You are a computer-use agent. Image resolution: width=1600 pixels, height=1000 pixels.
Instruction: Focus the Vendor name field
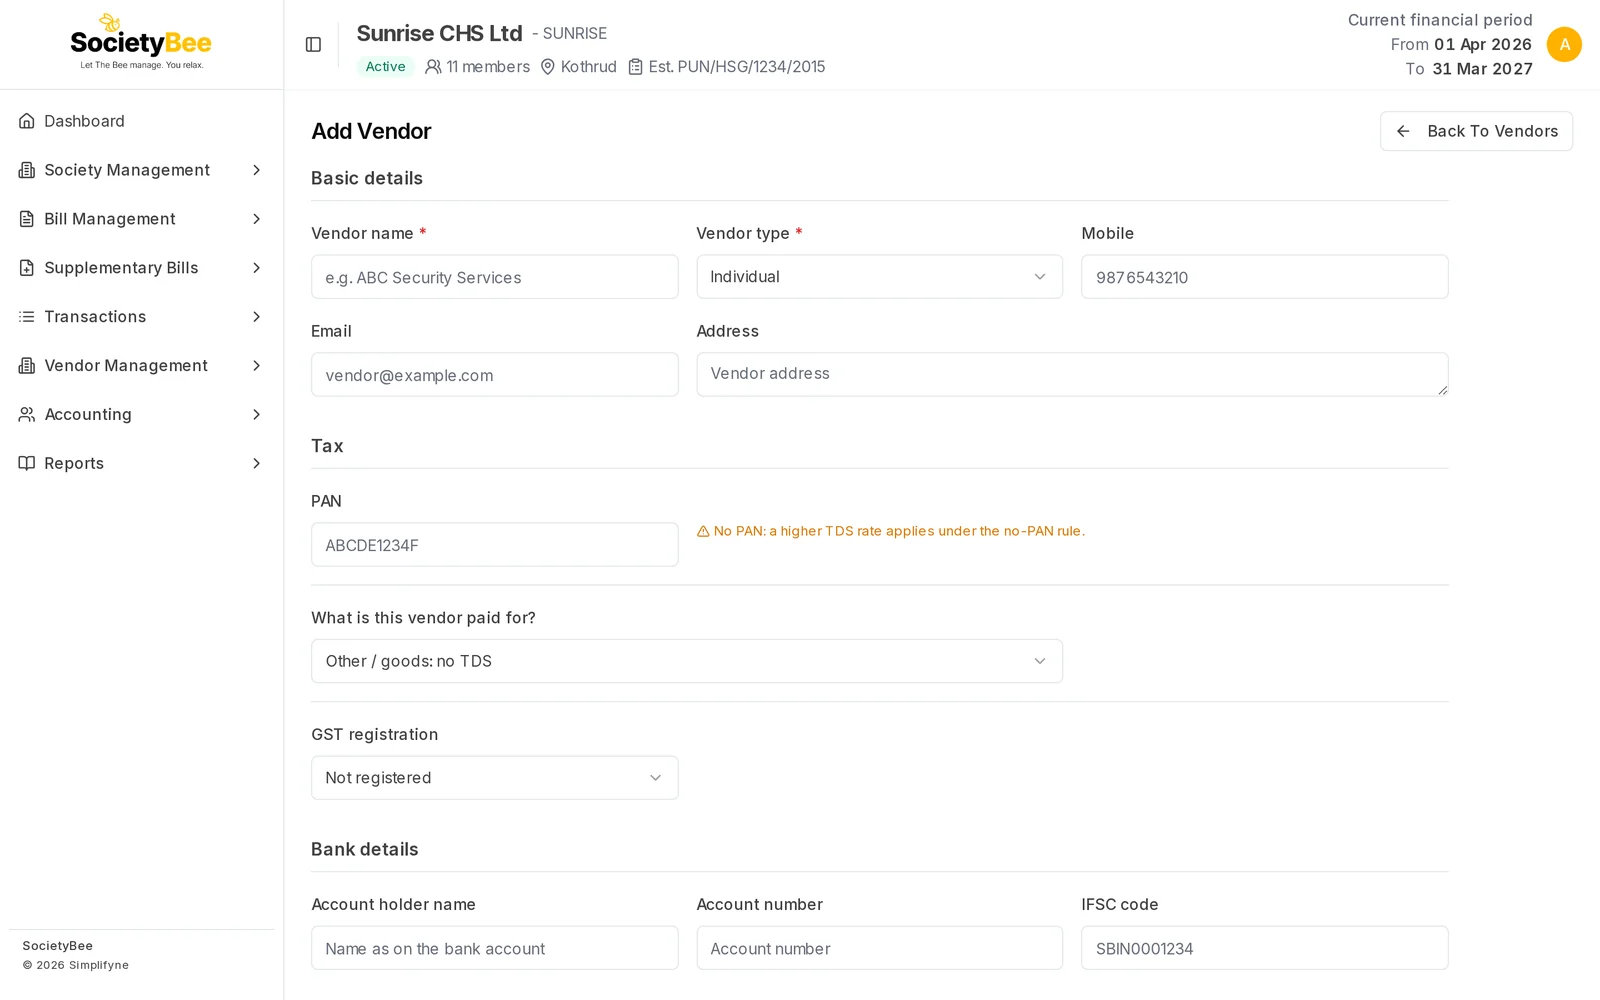495,277
